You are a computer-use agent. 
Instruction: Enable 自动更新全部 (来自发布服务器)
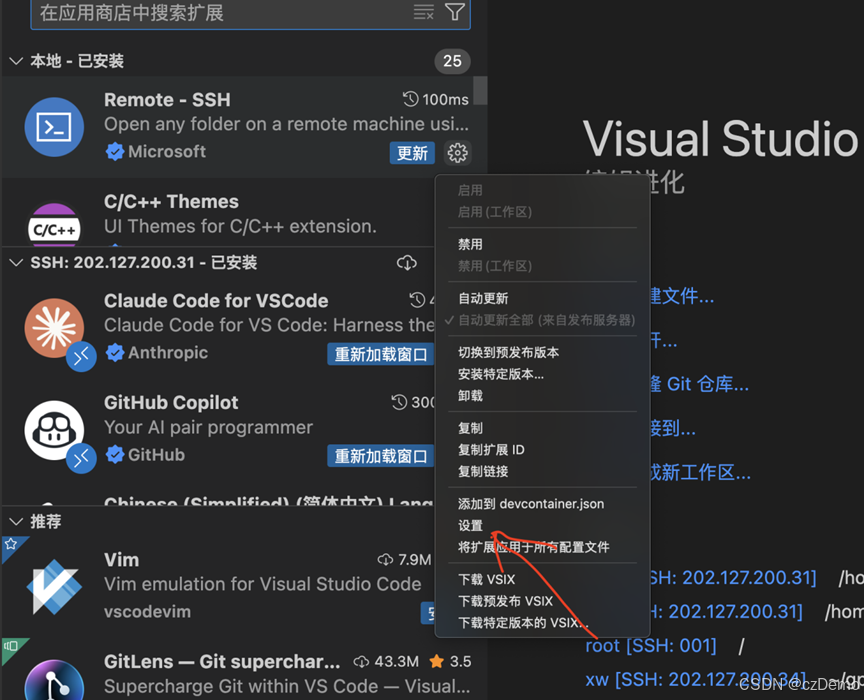(530, 321)
